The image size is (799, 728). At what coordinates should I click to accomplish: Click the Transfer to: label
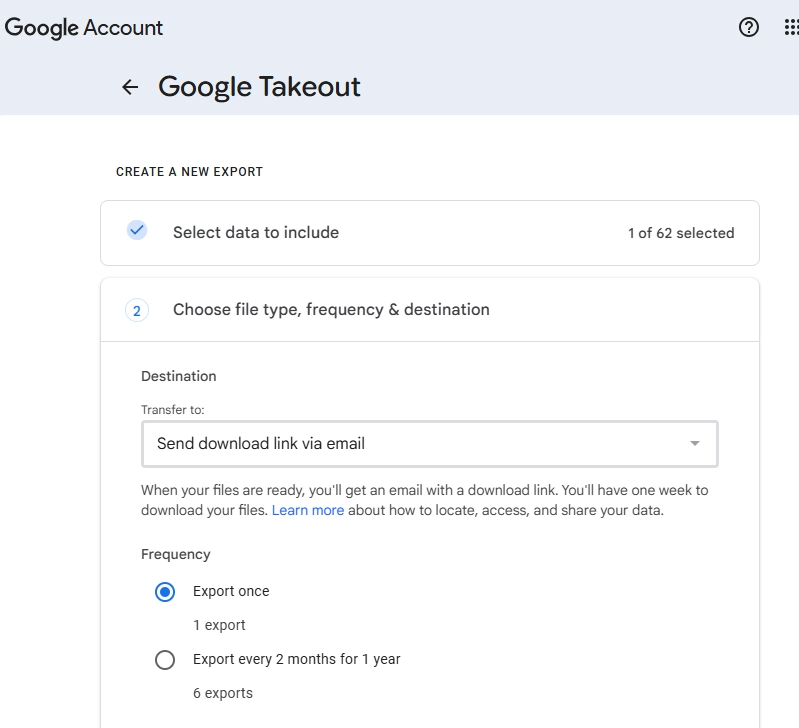(x=172, y=410)
